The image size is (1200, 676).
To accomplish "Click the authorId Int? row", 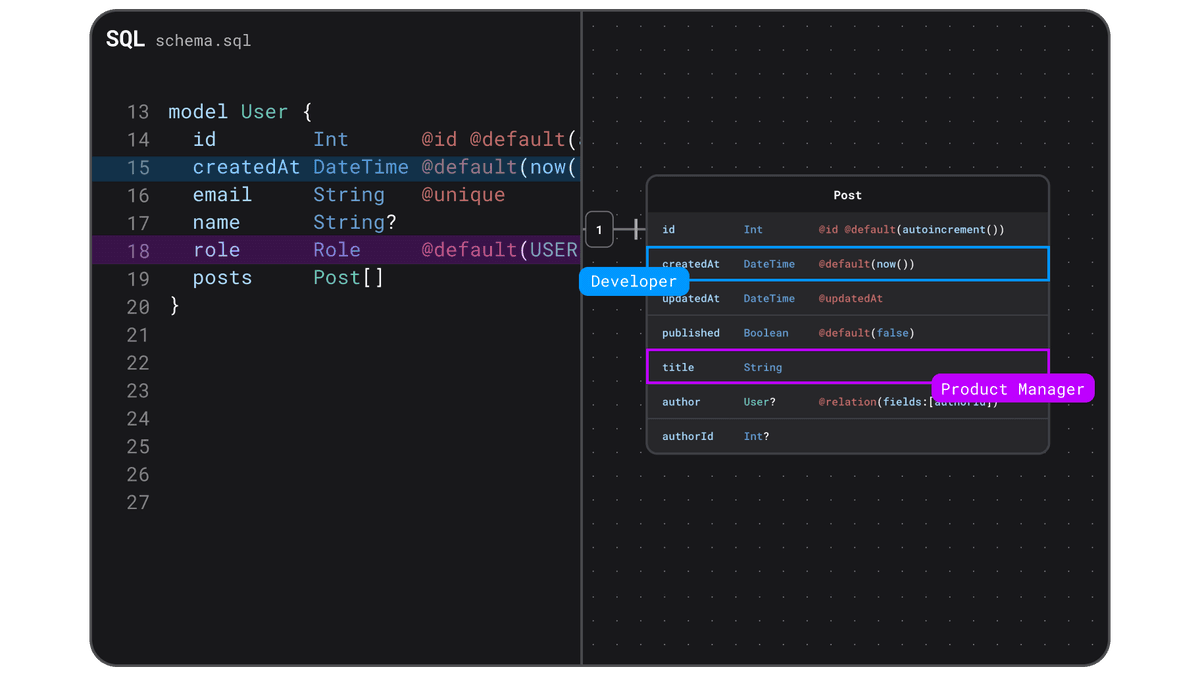I will pyautogui.click(x=847, y=436).
